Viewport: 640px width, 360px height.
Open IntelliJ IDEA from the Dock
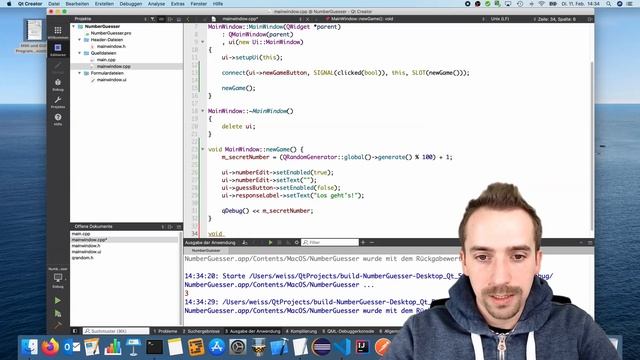coord(362,347)
